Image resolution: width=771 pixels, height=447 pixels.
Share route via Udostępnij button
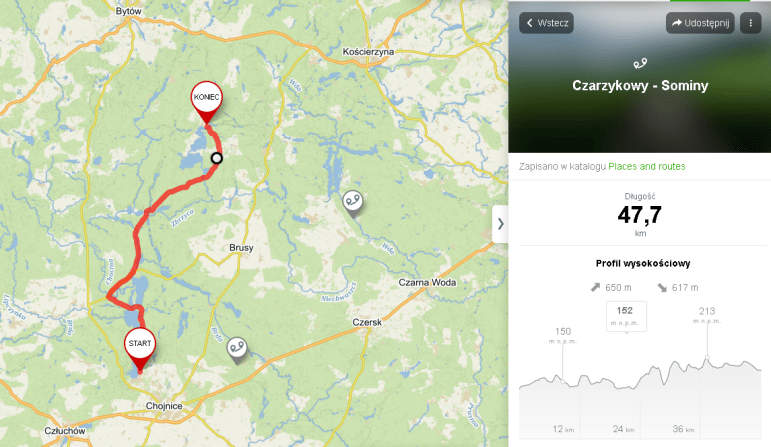pyautogui.click(x=700, y=23)
